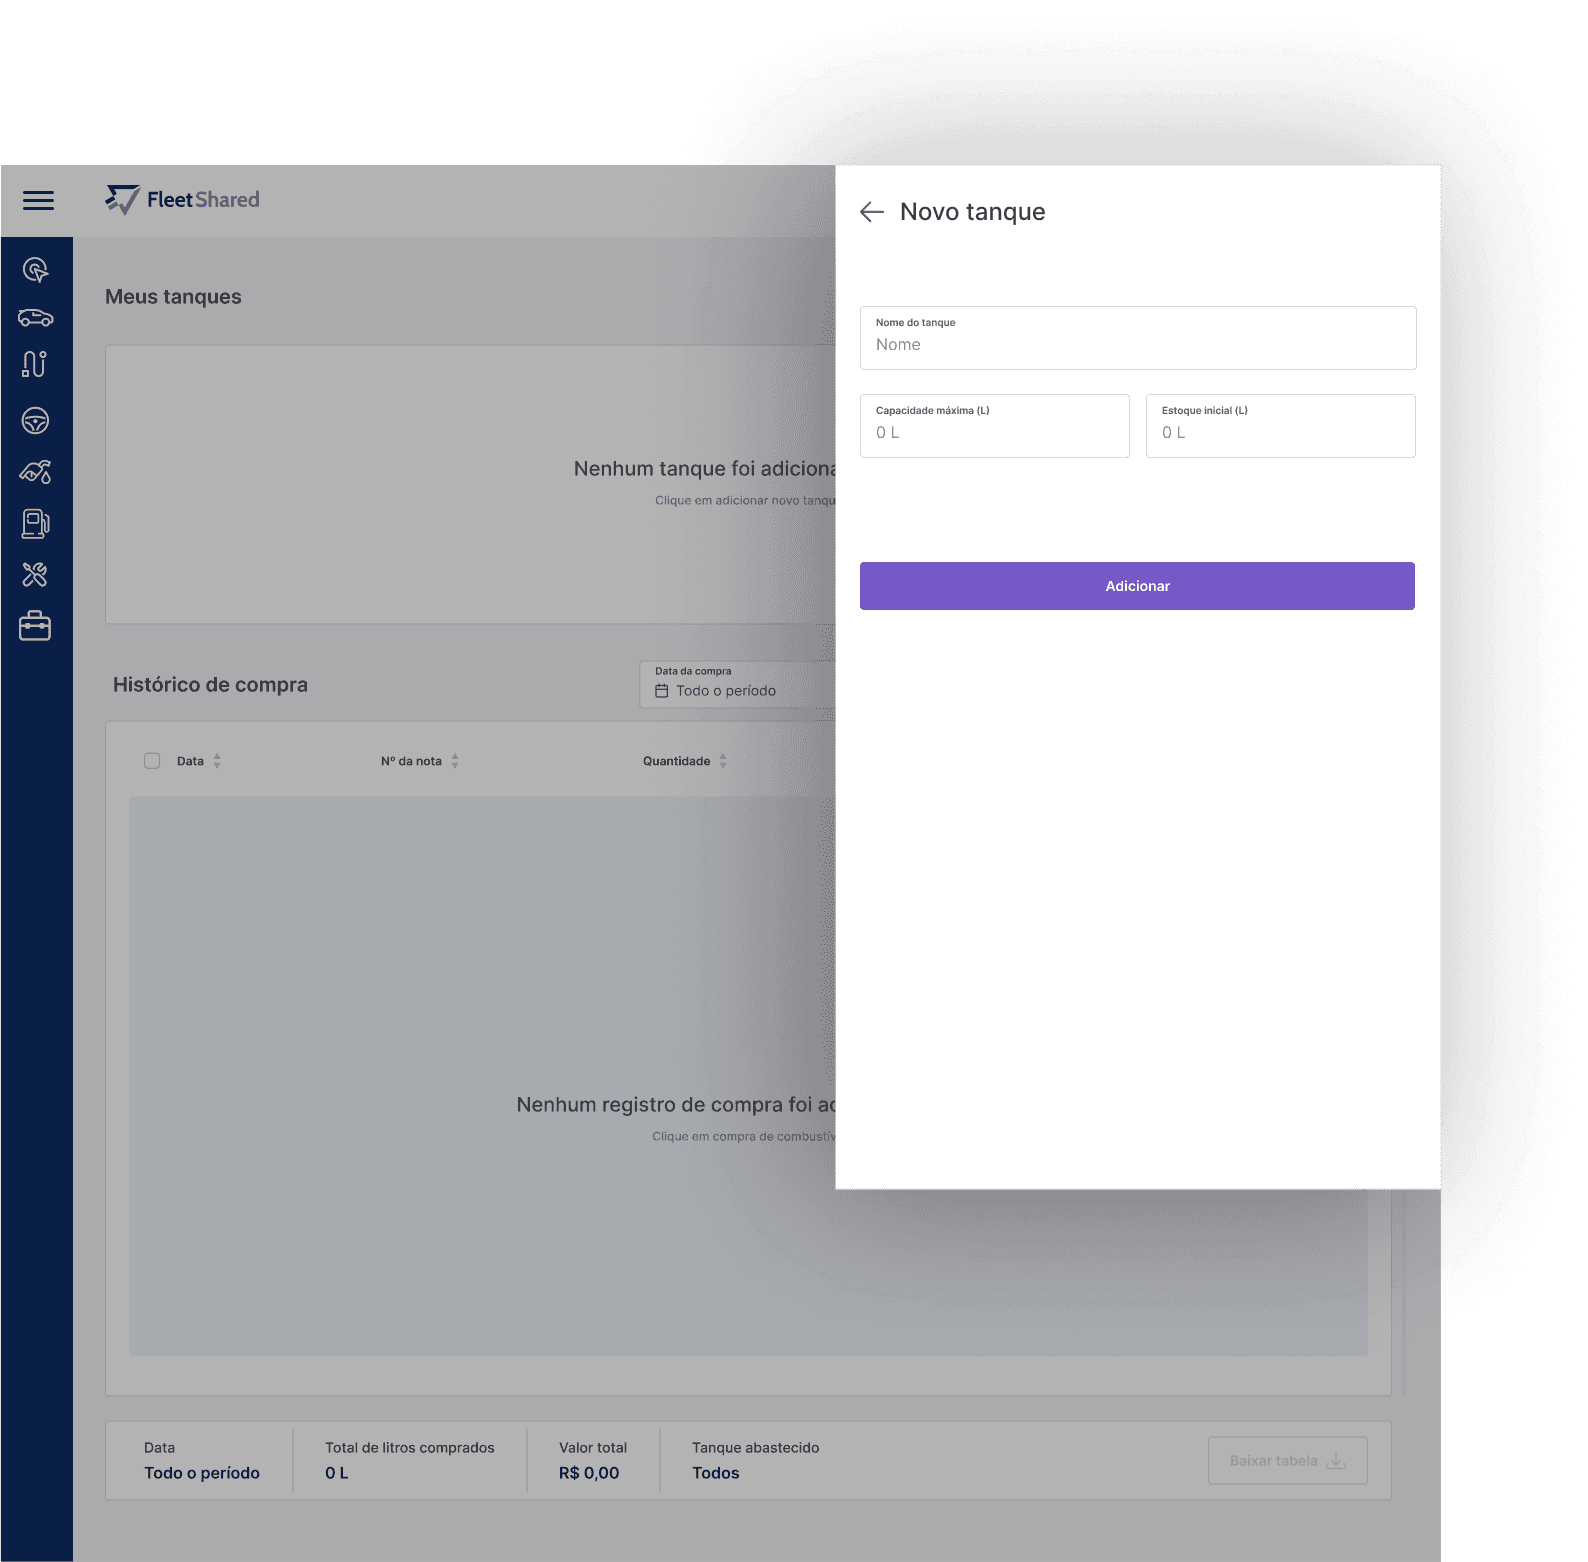This screenshot has height=1562, width=1588.
Task: Open the fuel pump station icon
Action: (x=35, y=524)
